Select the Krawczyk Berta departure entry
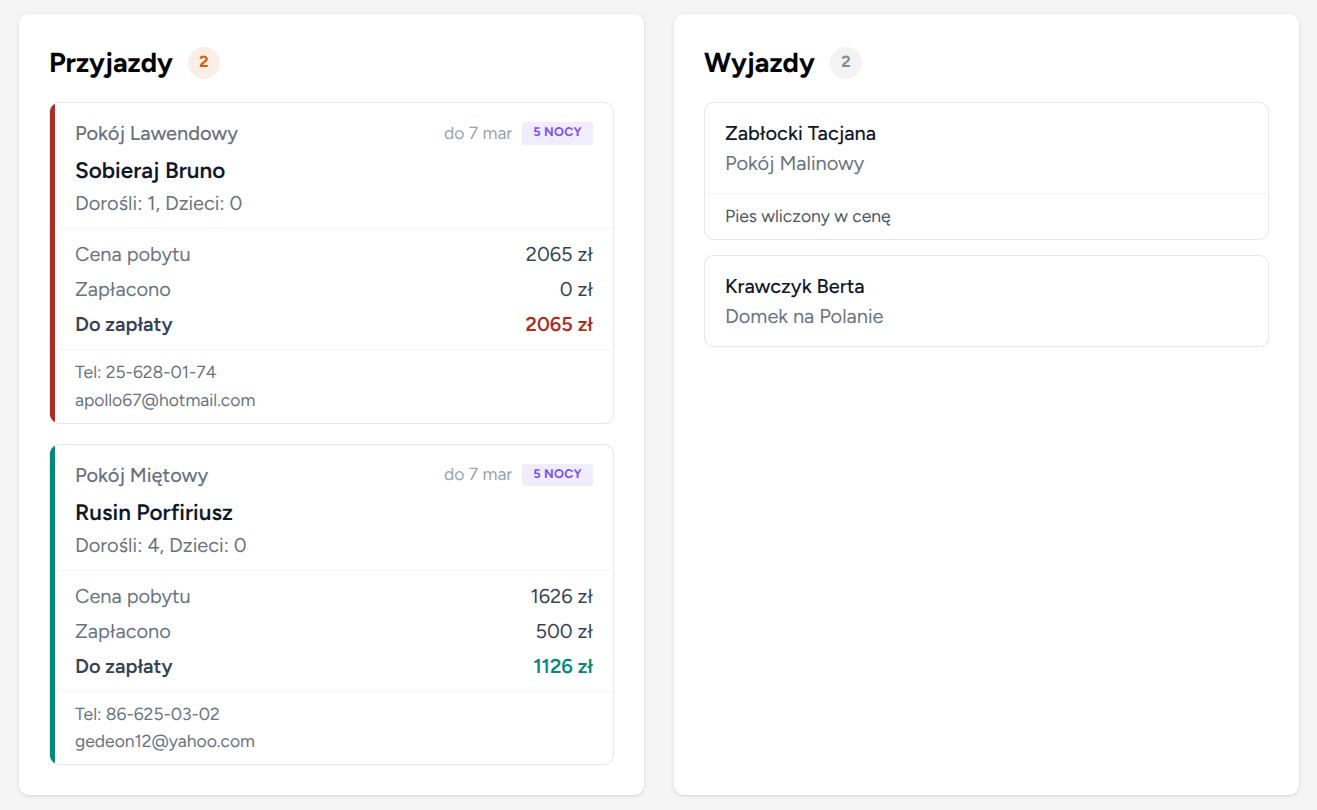The width and height of the screenshot is (1317, 810). 794,286
